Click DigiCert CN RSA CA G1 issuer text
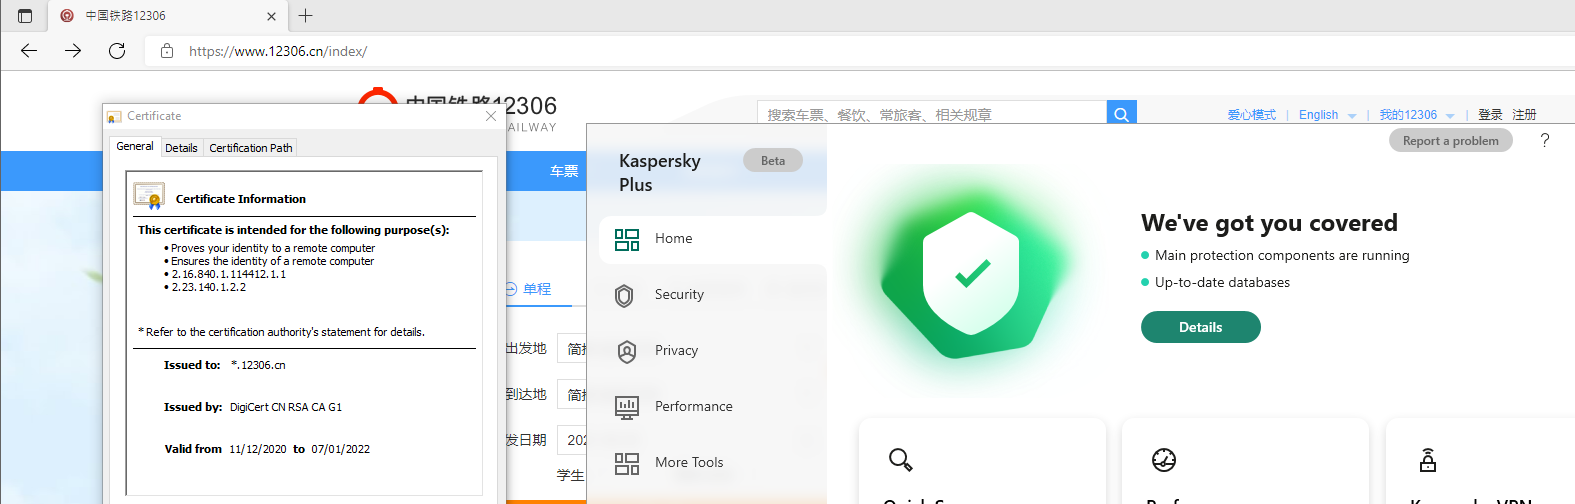The height and width of the screenshot is (504, 1575). click(286, 407)
